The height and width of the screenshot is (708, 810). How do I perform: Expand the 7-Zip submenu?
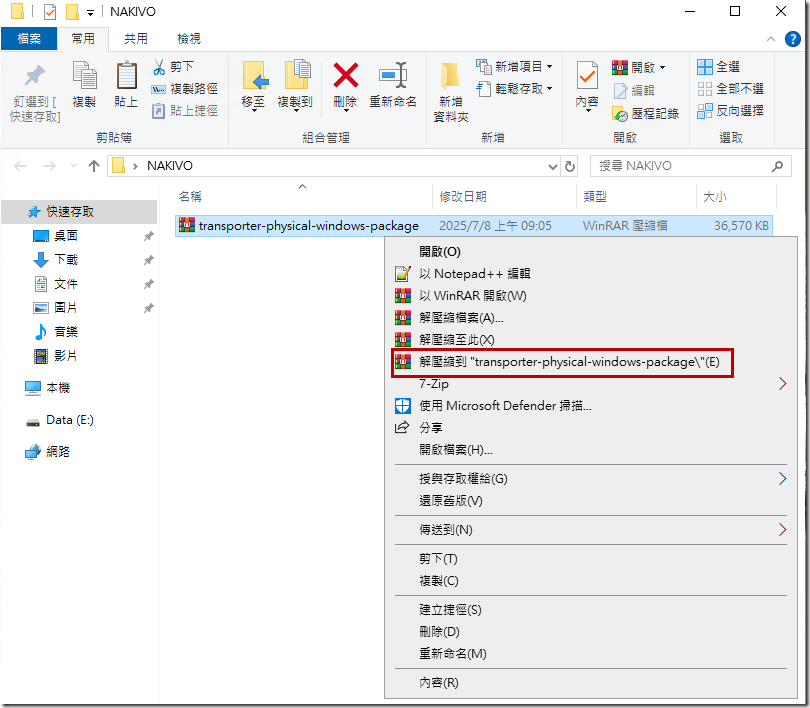590,384
